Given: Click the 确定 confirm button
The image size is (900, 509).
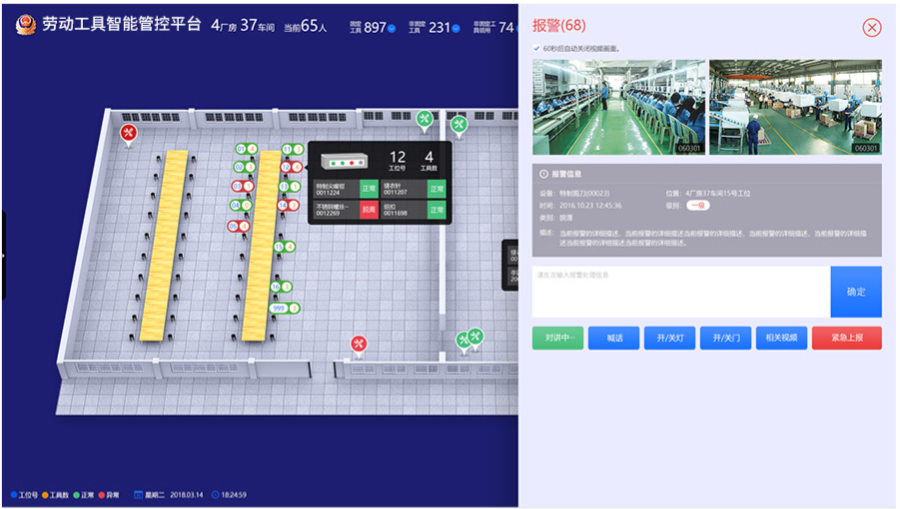Looking at the screenshot, I should point(856,292).
